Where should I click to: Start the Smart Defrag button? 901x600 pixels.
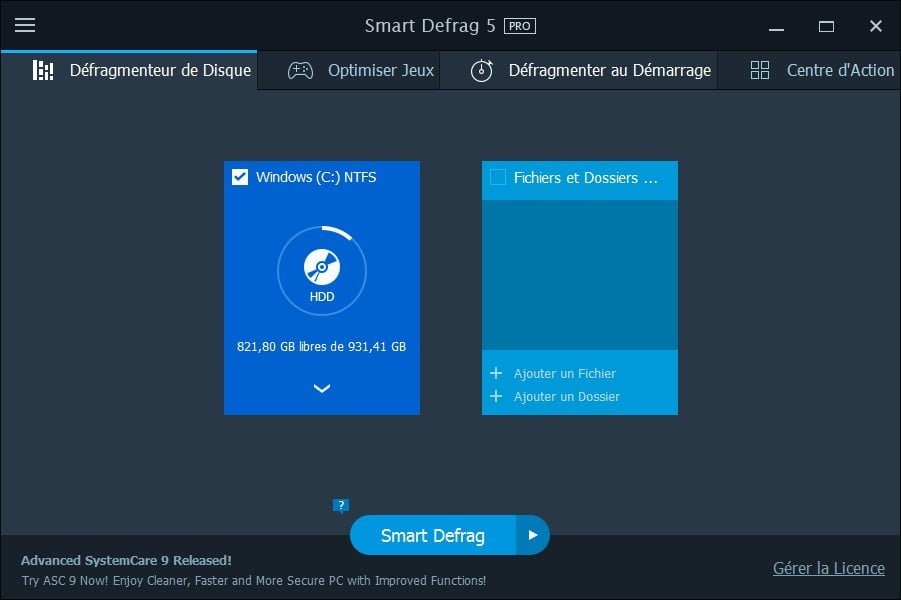point(433,535)
